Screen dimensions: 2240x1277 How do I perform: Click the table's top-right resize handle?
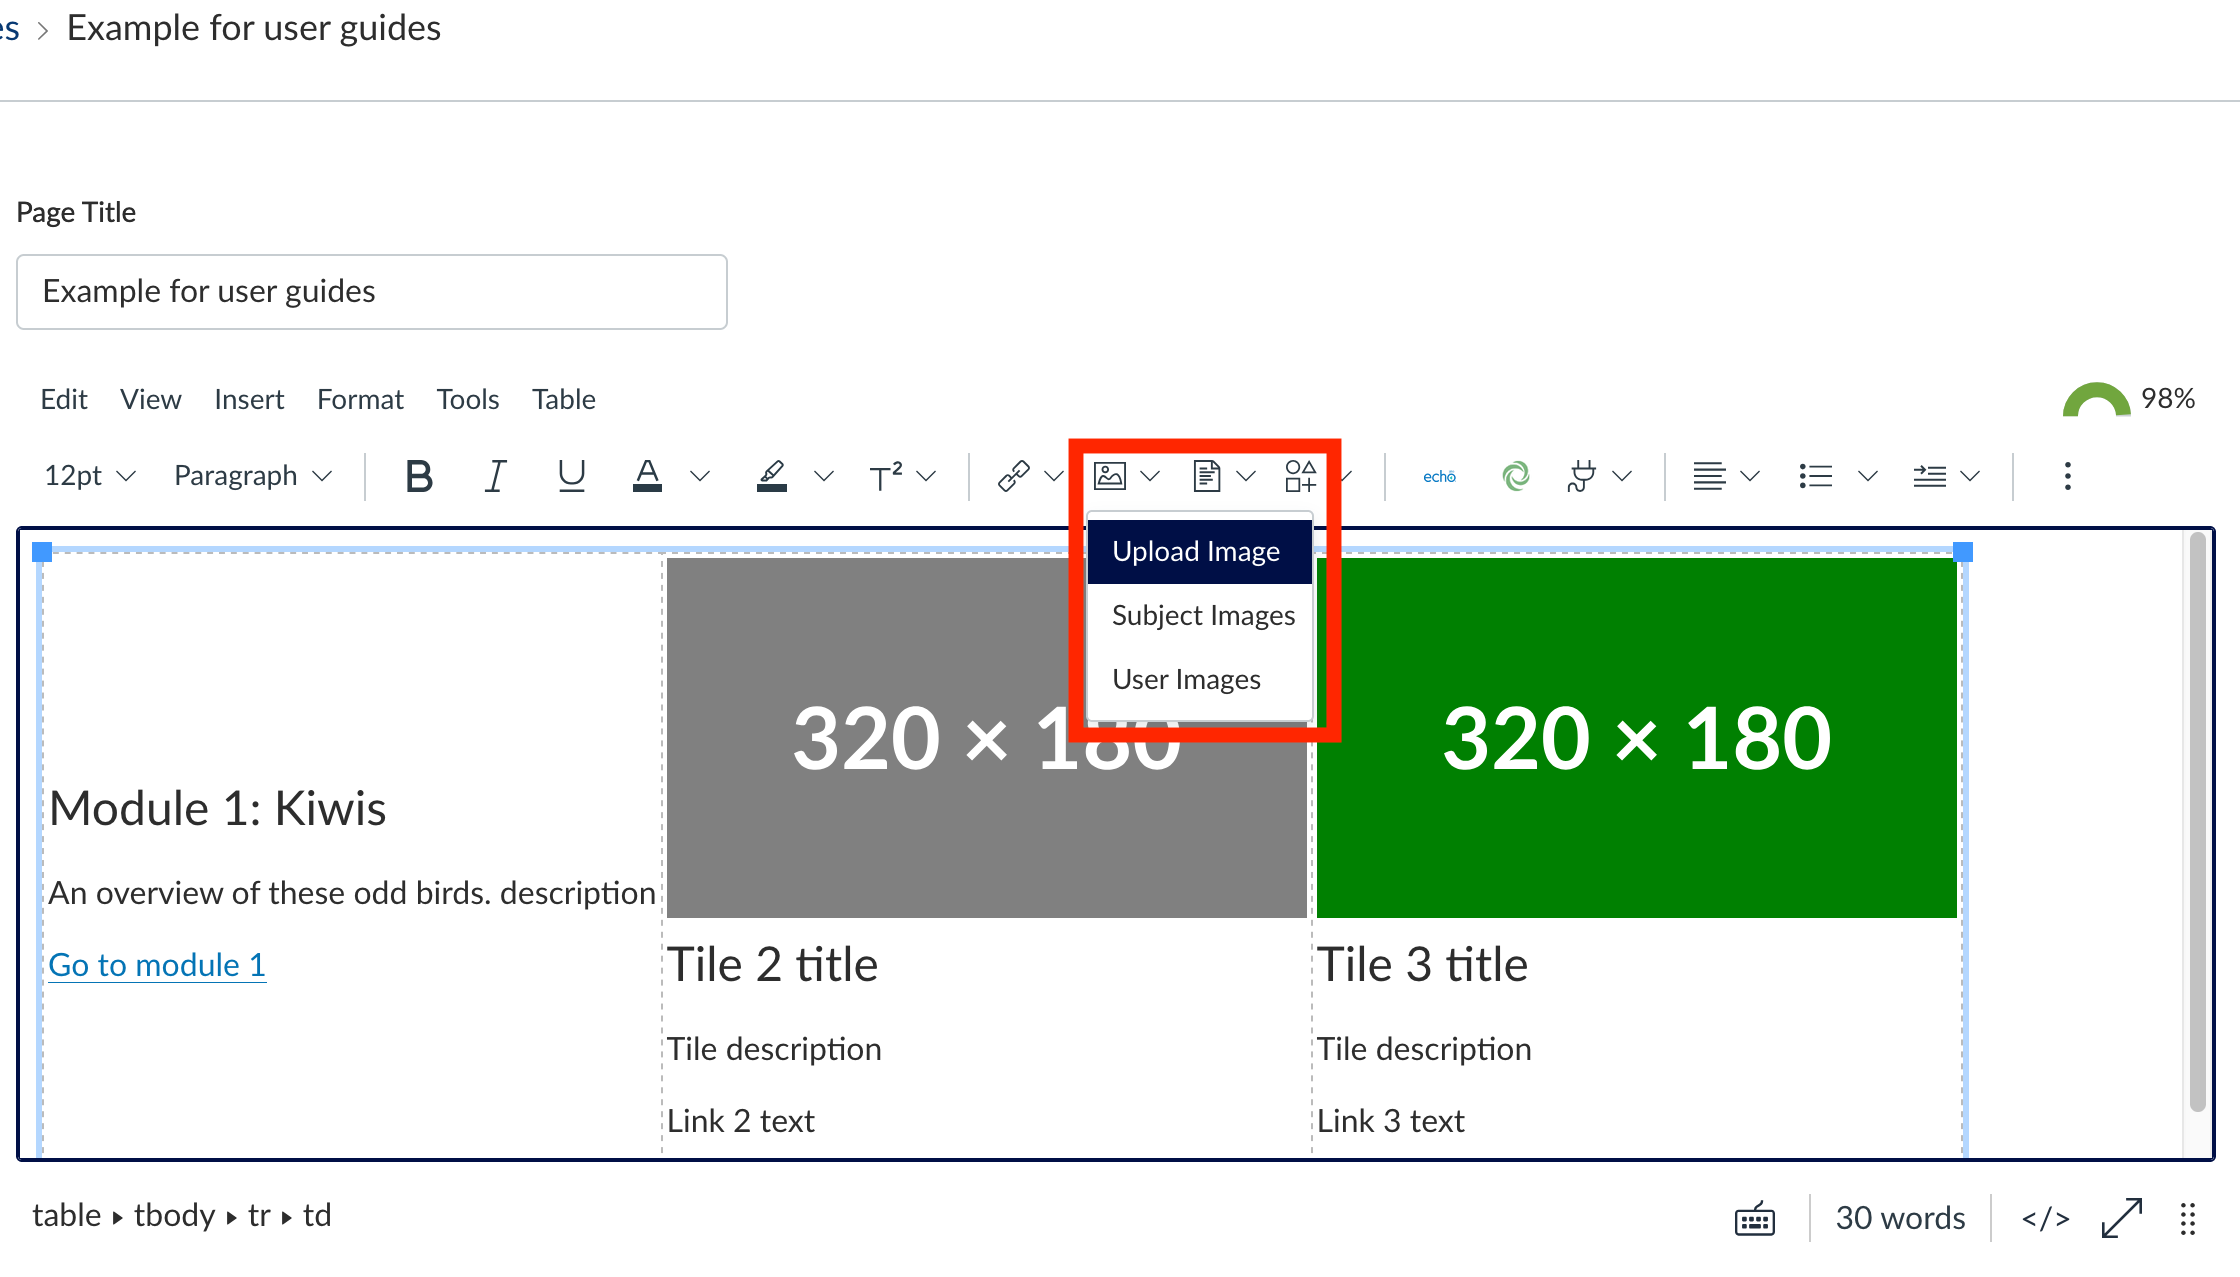[x=1963, y=552]
